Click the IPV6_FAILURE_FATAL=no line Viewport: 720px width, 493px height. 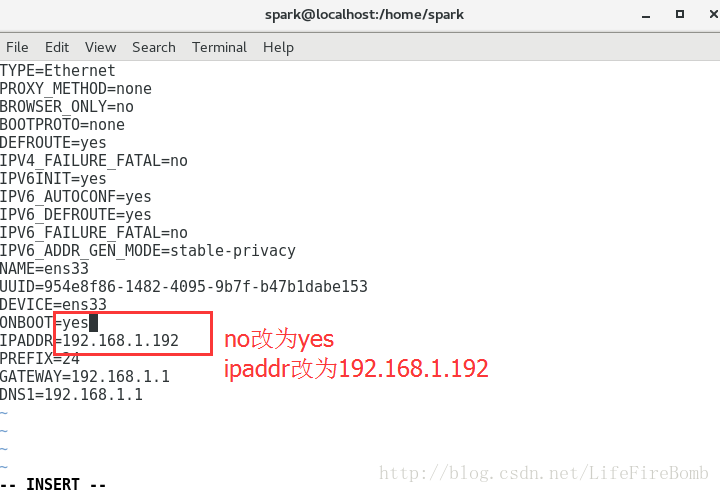pyautogui.click(x=94, y=233)
